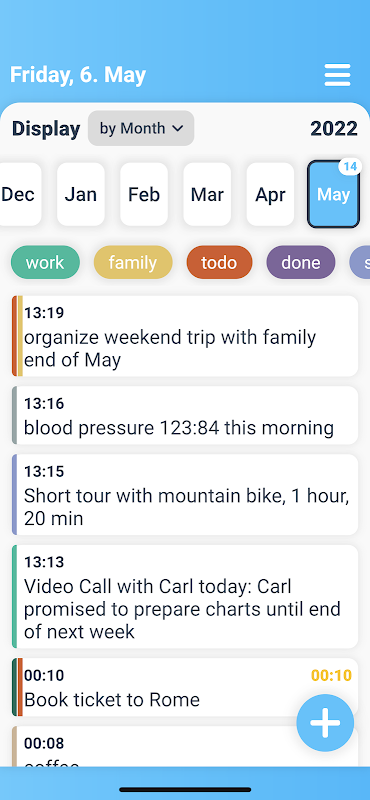
Task: Toggle the green work tag filter
Action: 45,262
